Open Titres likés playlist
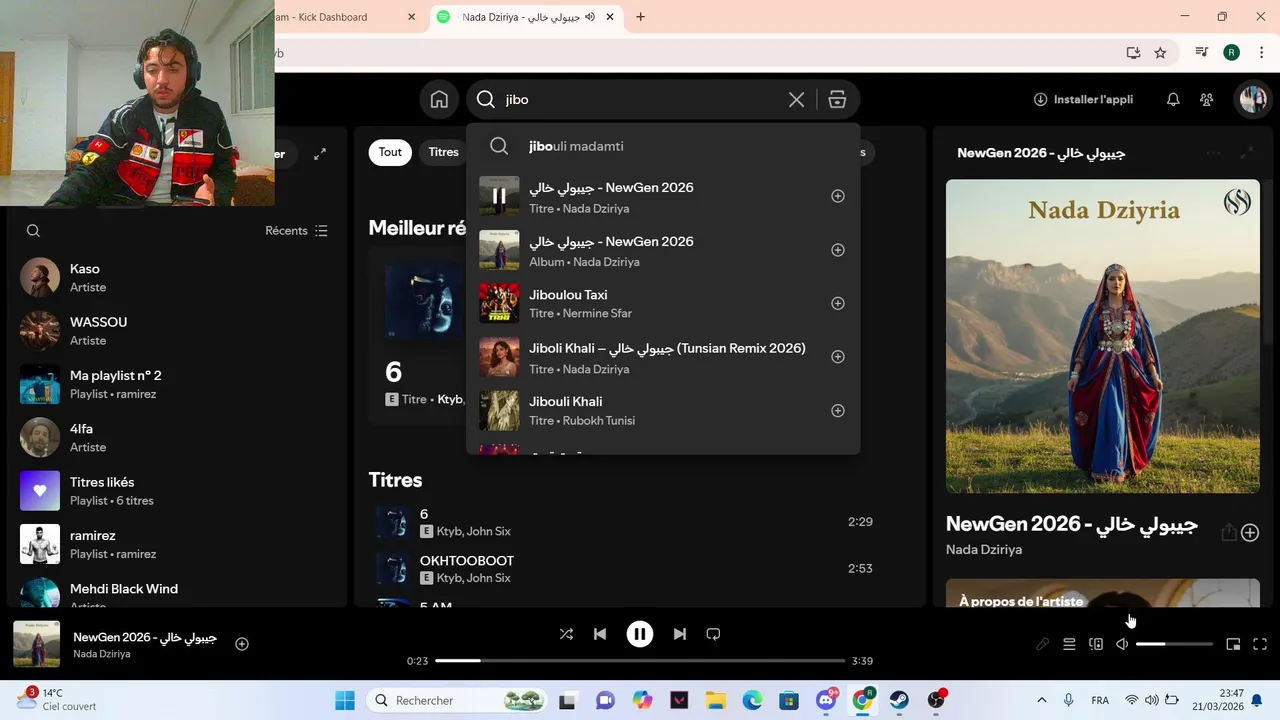 pos(175,491)
